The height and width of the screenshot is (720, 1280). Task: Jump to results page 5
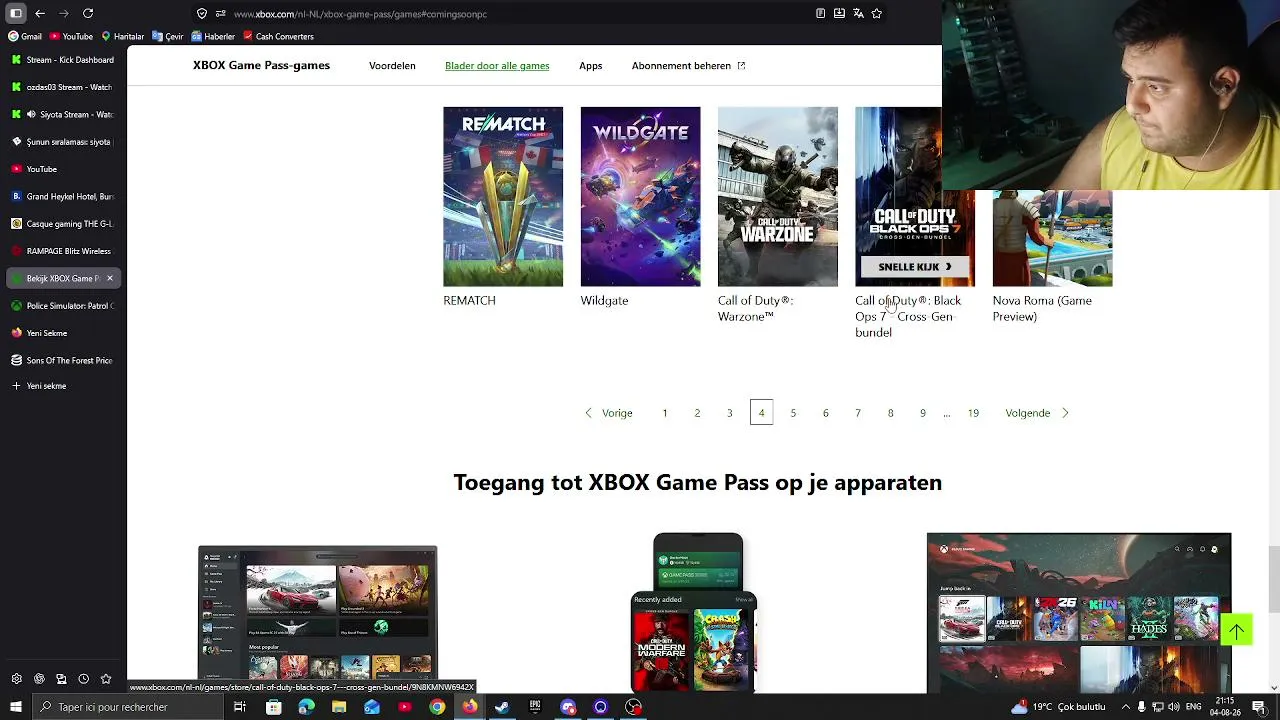click(793, 413)
